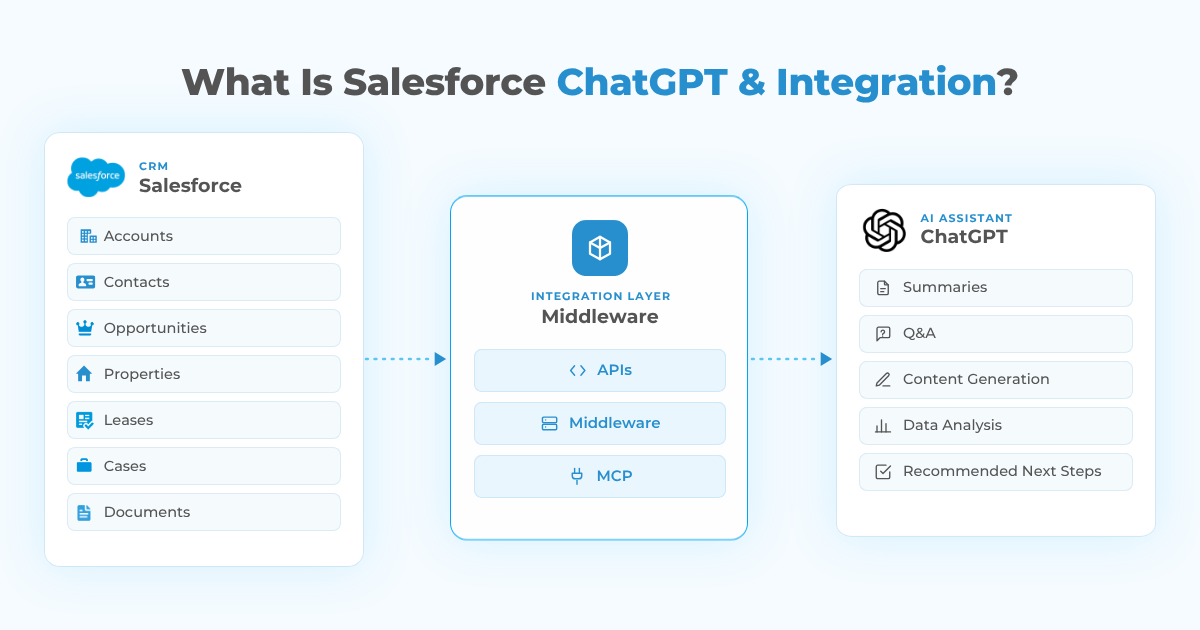1200x630 pixels.
Task: Click the Opportunities crown icon
Action: [x=85, y=328]
